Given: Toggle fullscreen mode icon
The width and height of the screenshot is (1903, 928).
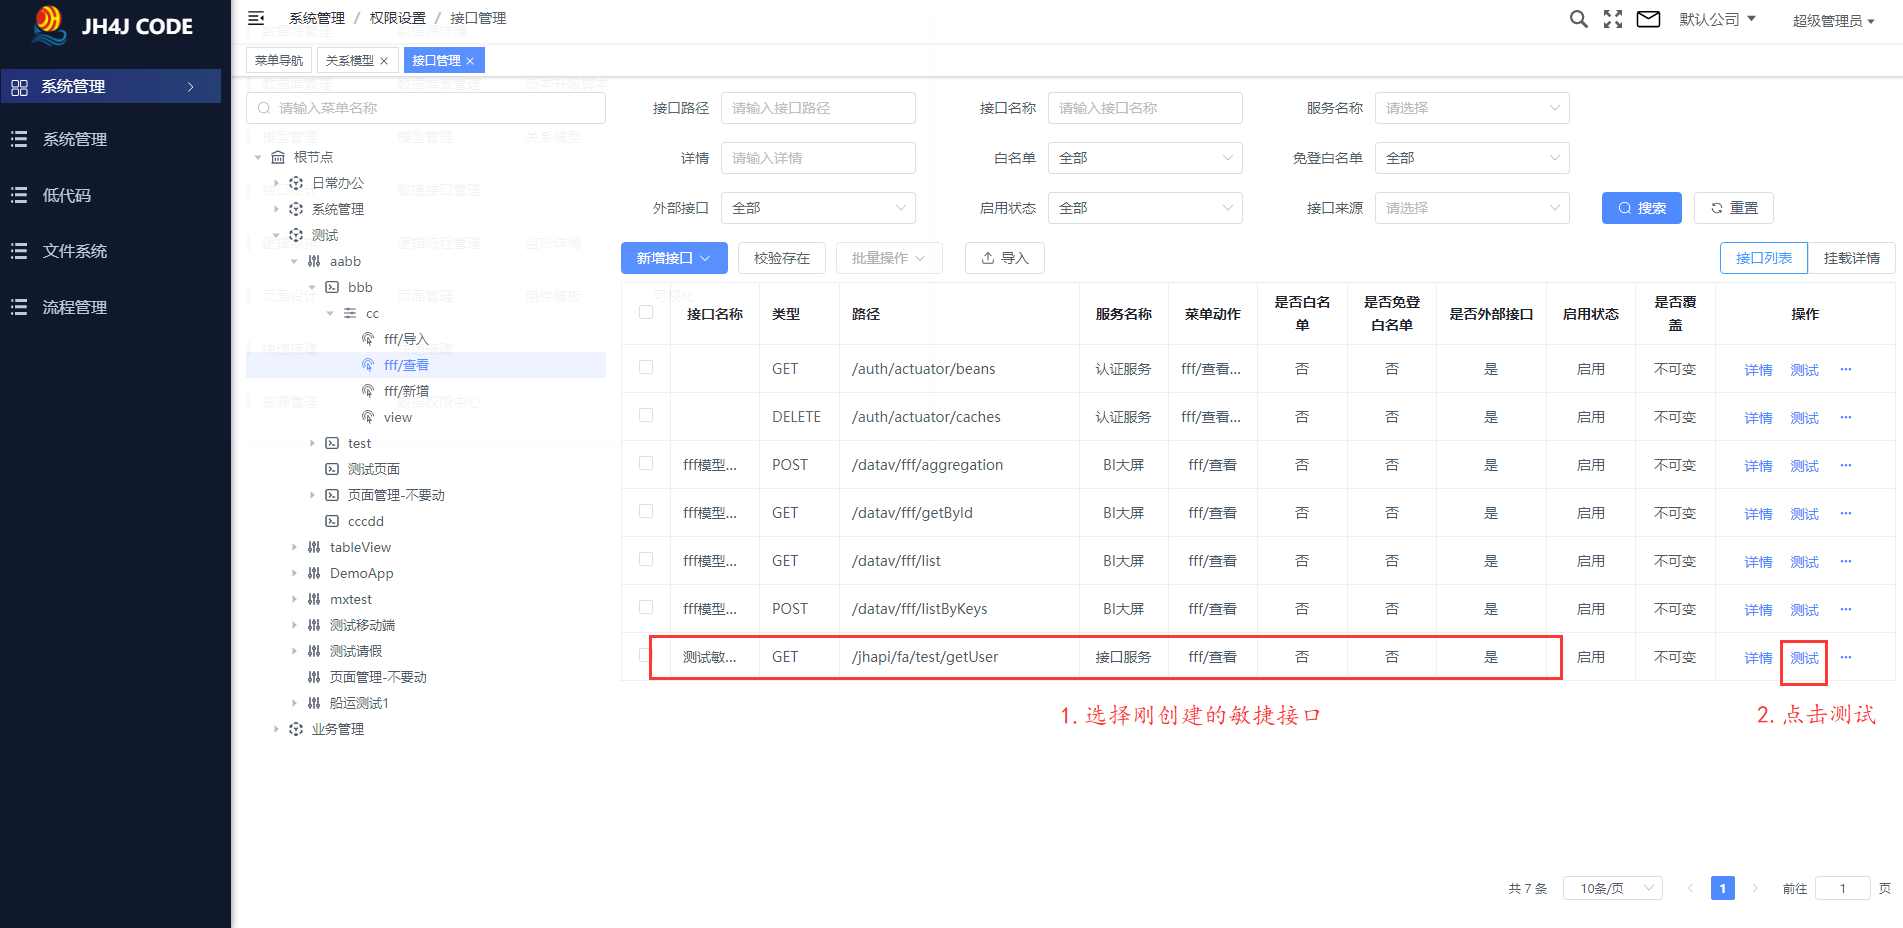Looking at the screenshot, I should tap(1613, 19).
